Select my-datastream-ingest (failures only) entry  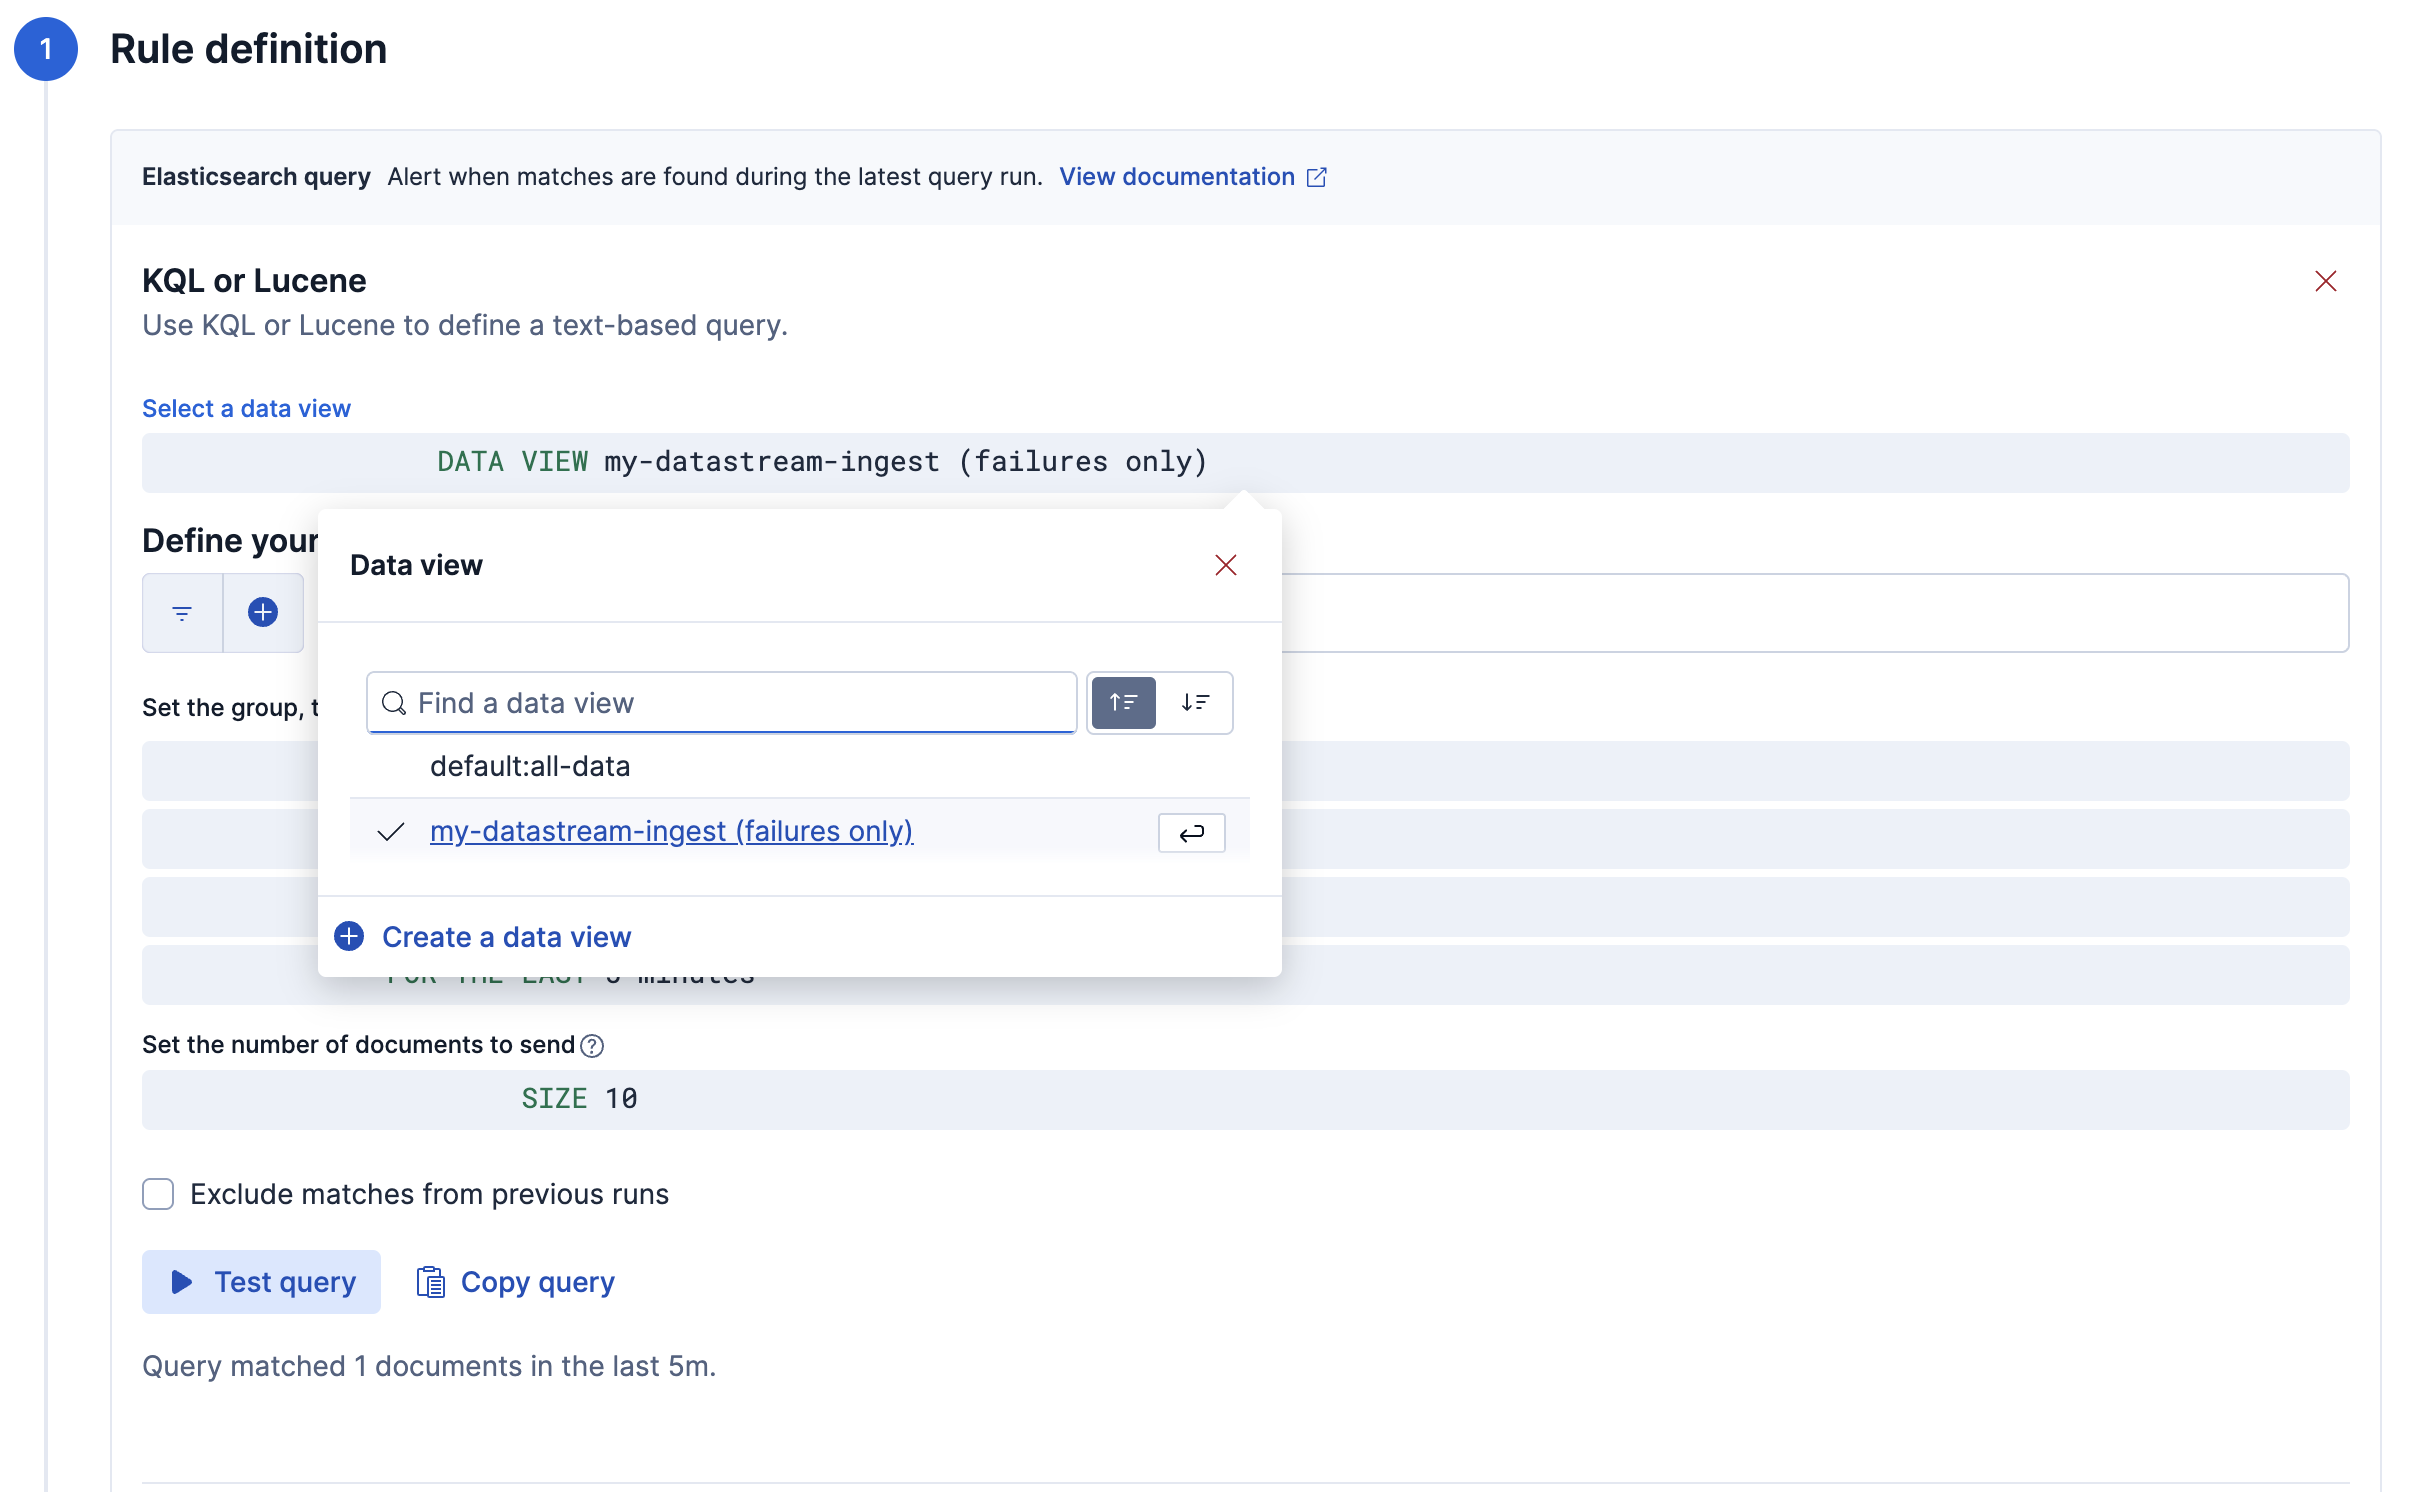tap(671, 831)
